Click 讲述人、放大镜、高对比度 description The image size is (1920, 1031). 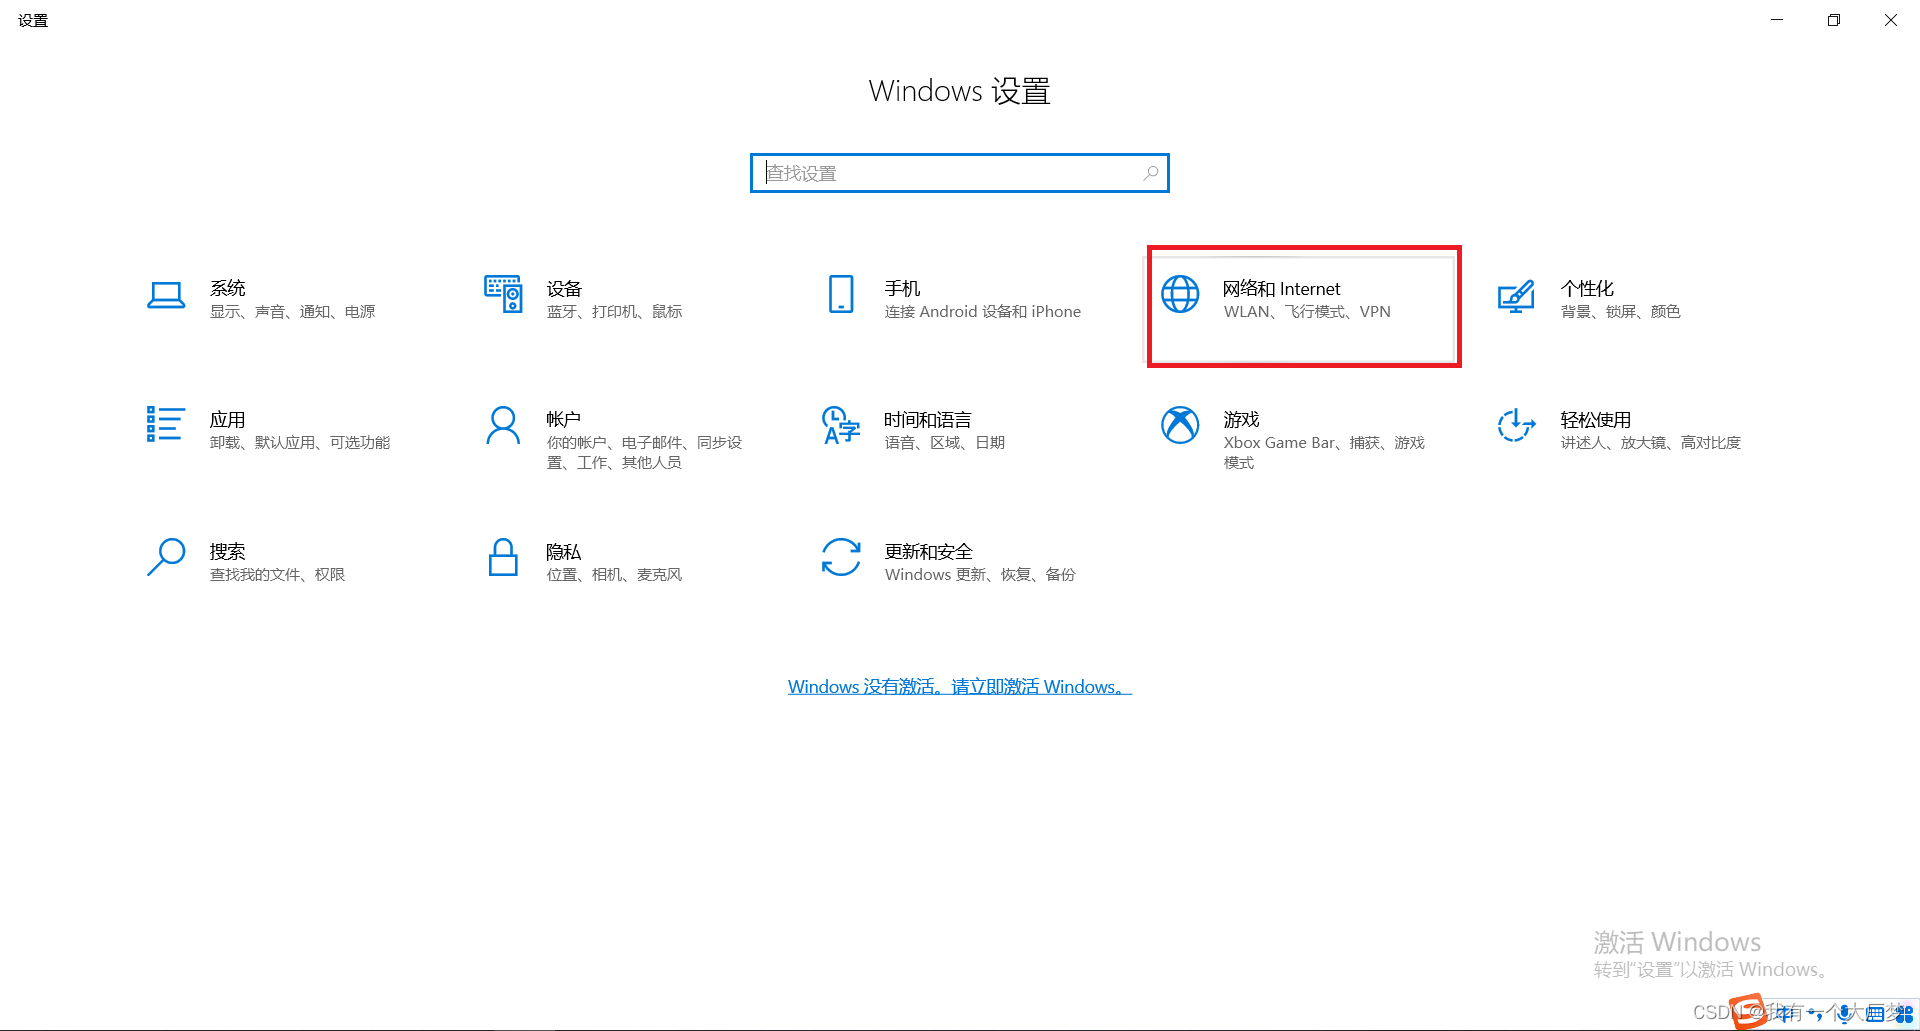tap(1651, 442)
